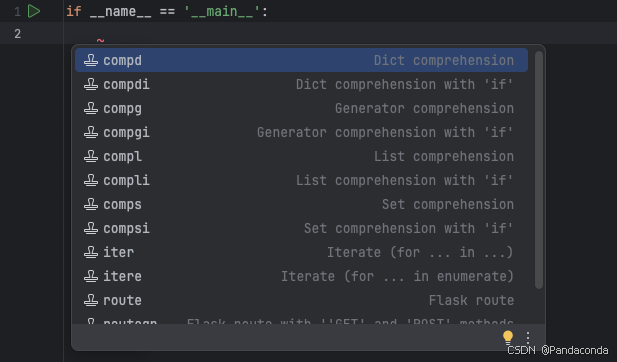Click the completion popup vertical scrollbar

539,170
